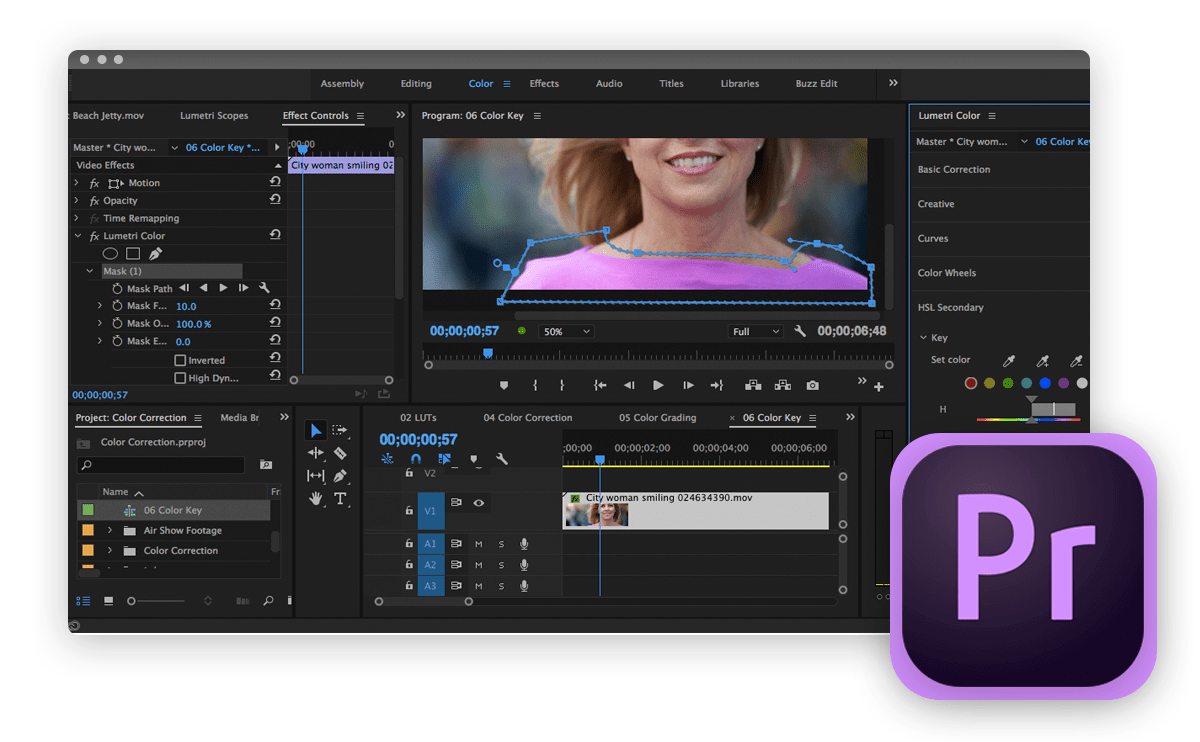Expand the Motion effect properties

point(76,183)
